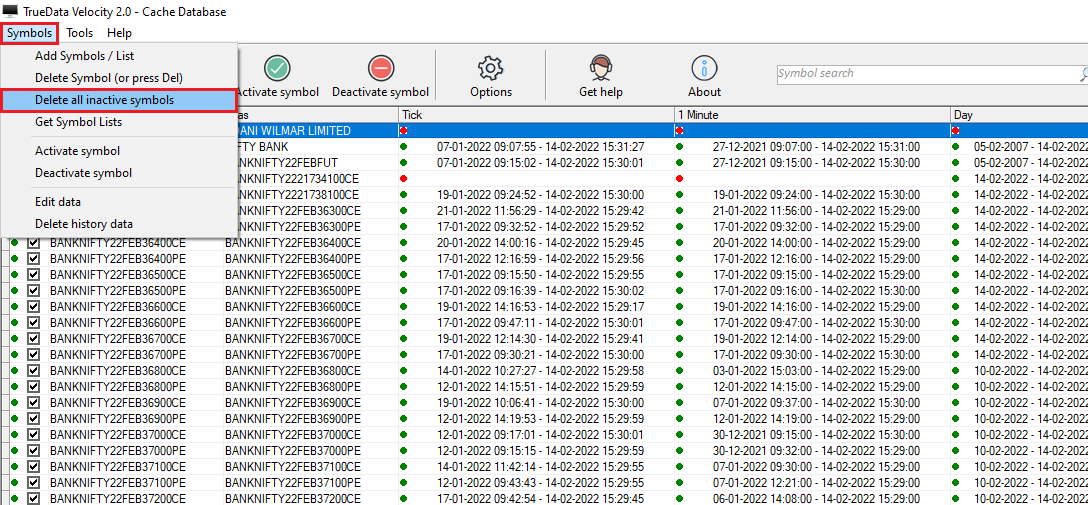Click tick range 20-01-2022 14:00:16 - 14-02-2022 15:29:45
The height and width of the screenshot is (505, 1088).
pyautogui.click(x=541, y=242)
